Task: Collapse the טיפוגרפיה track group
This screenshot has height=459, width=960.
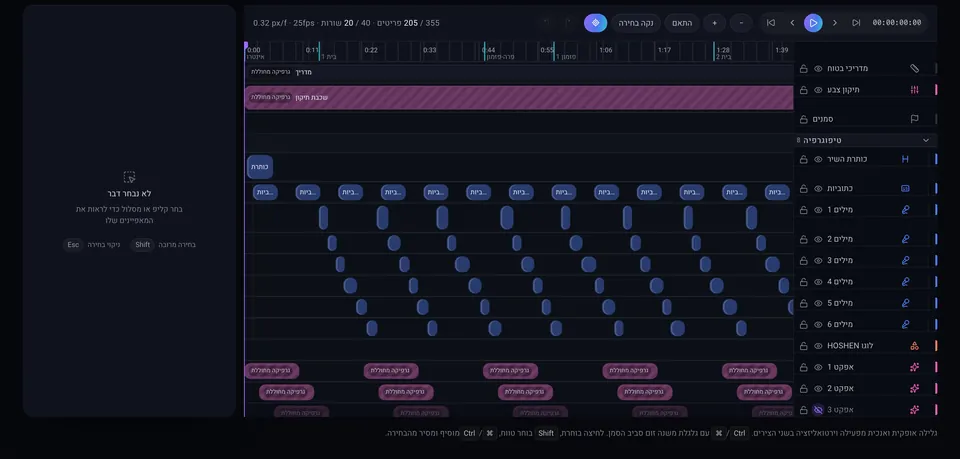Action: coord(926,140)
